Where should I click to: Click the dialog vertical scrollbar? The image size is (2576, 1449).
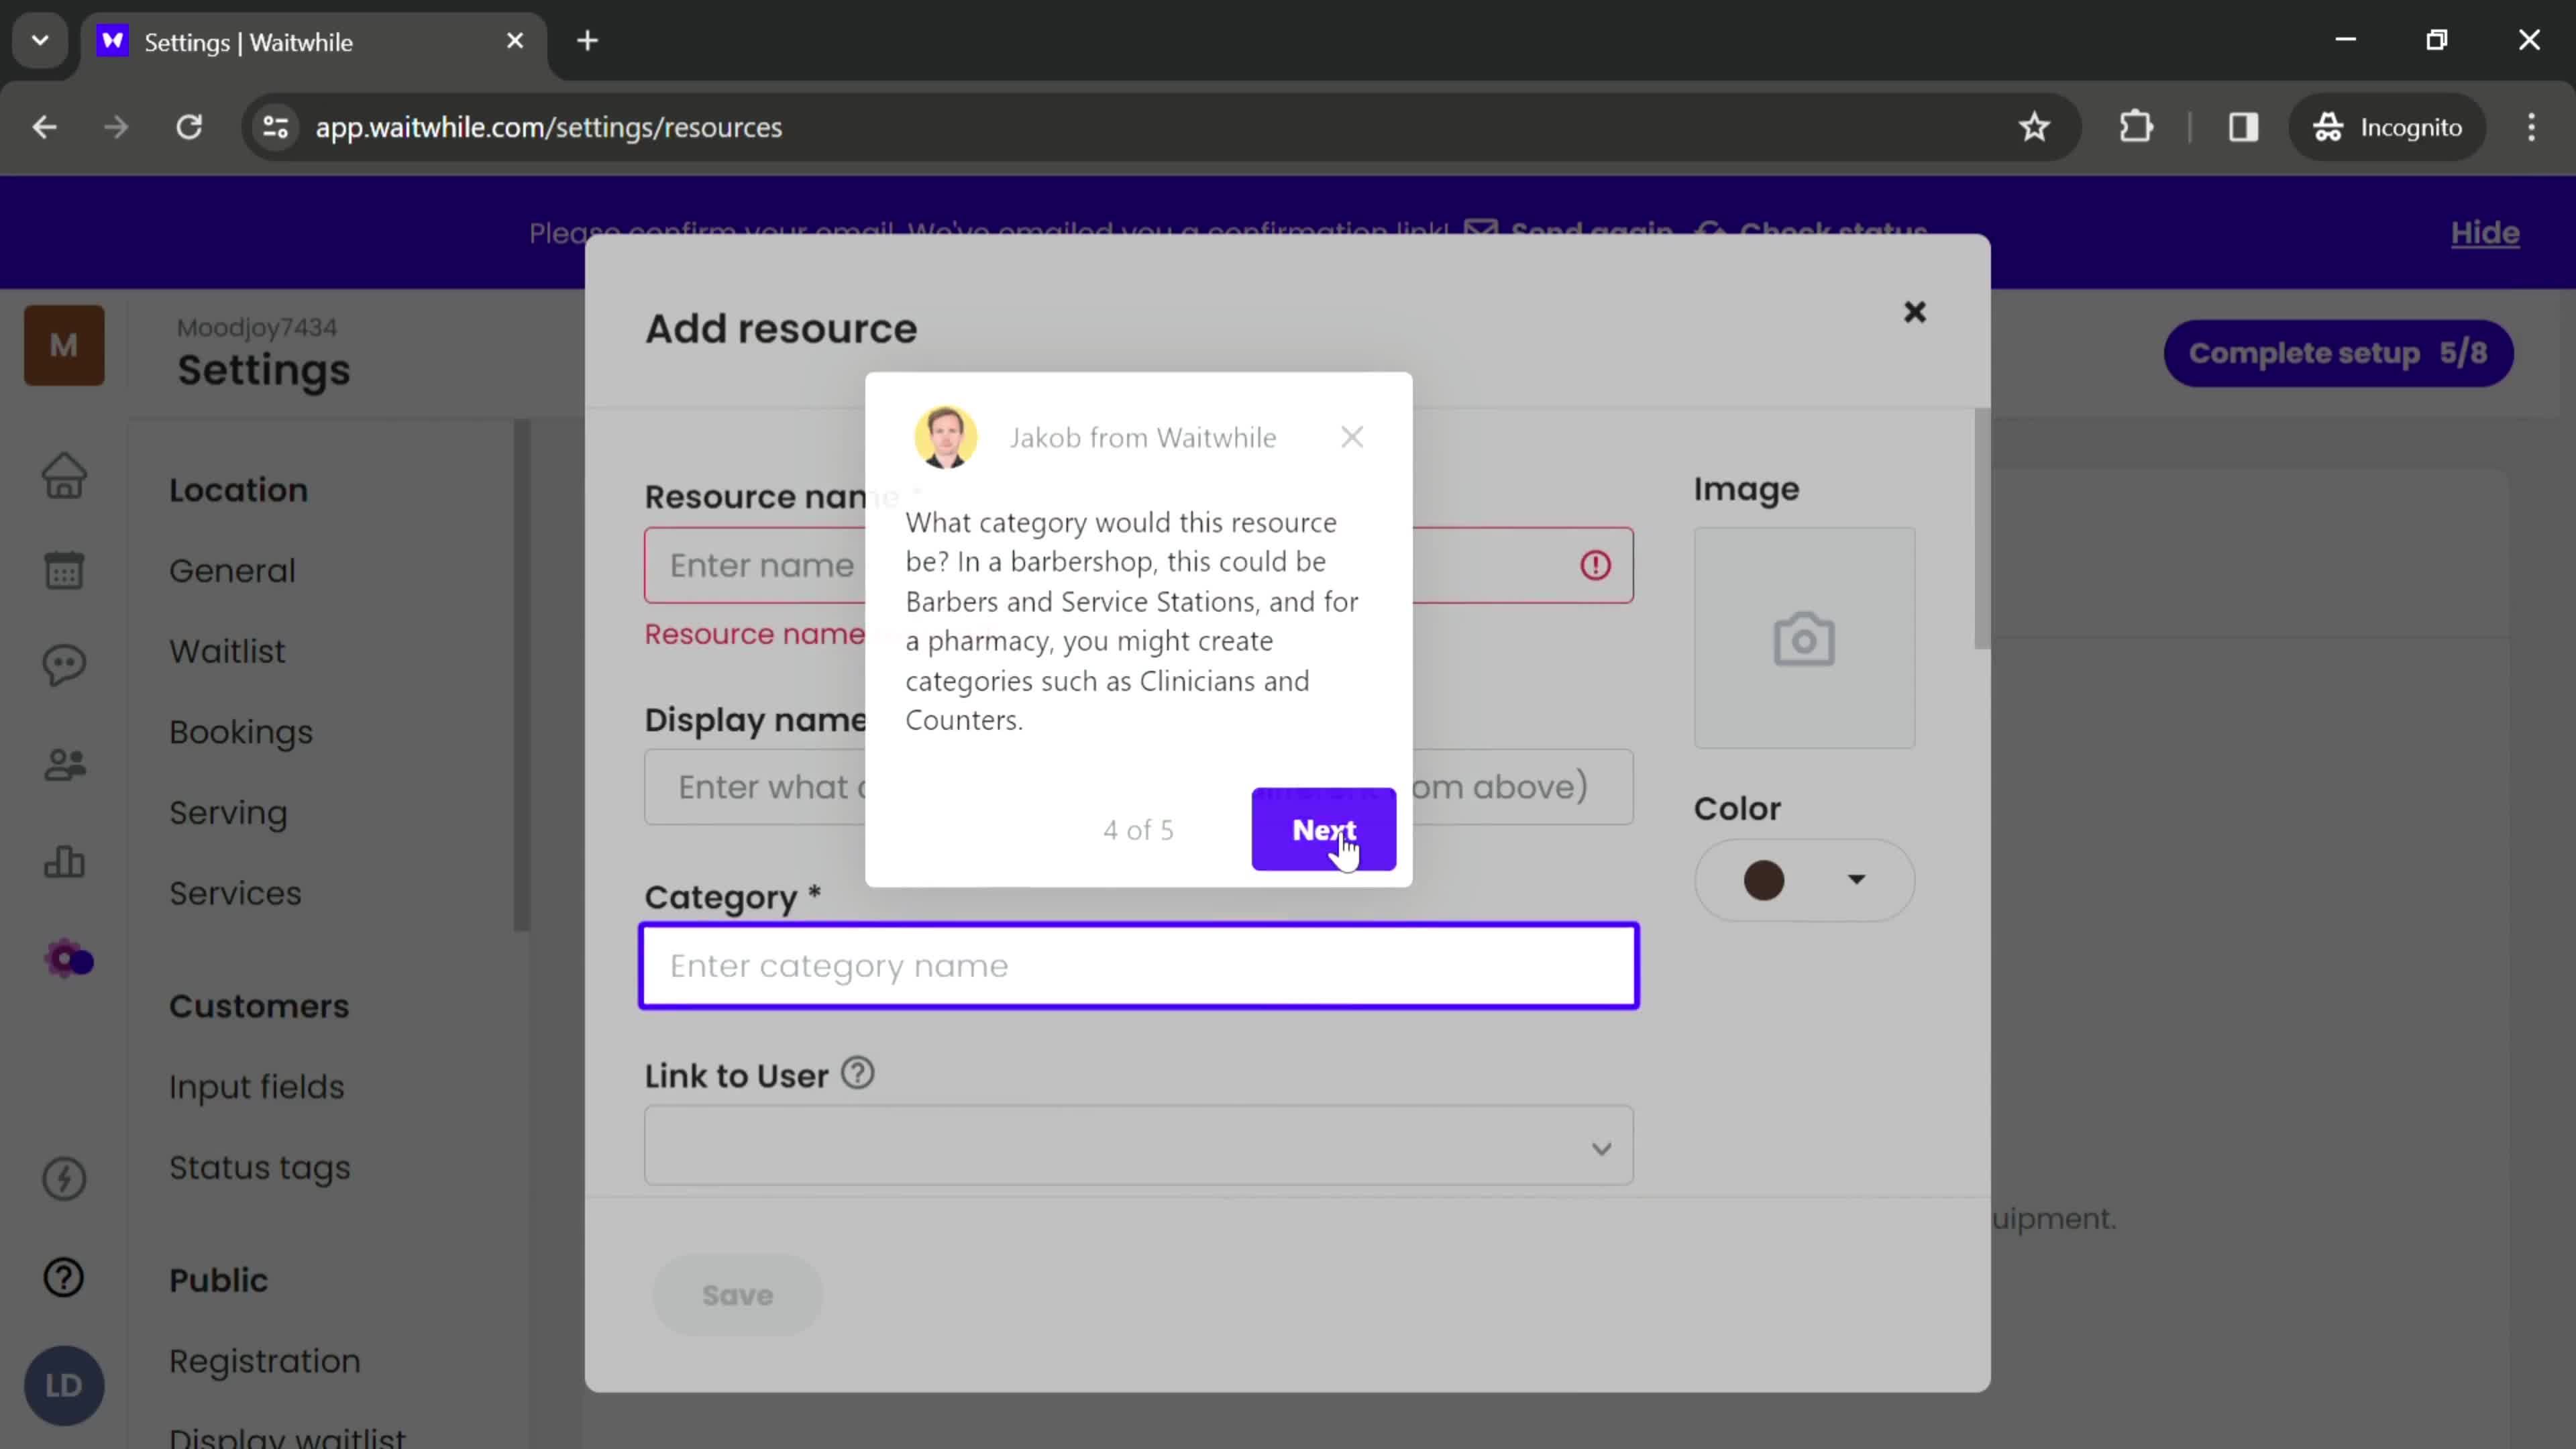[1981, 528]
